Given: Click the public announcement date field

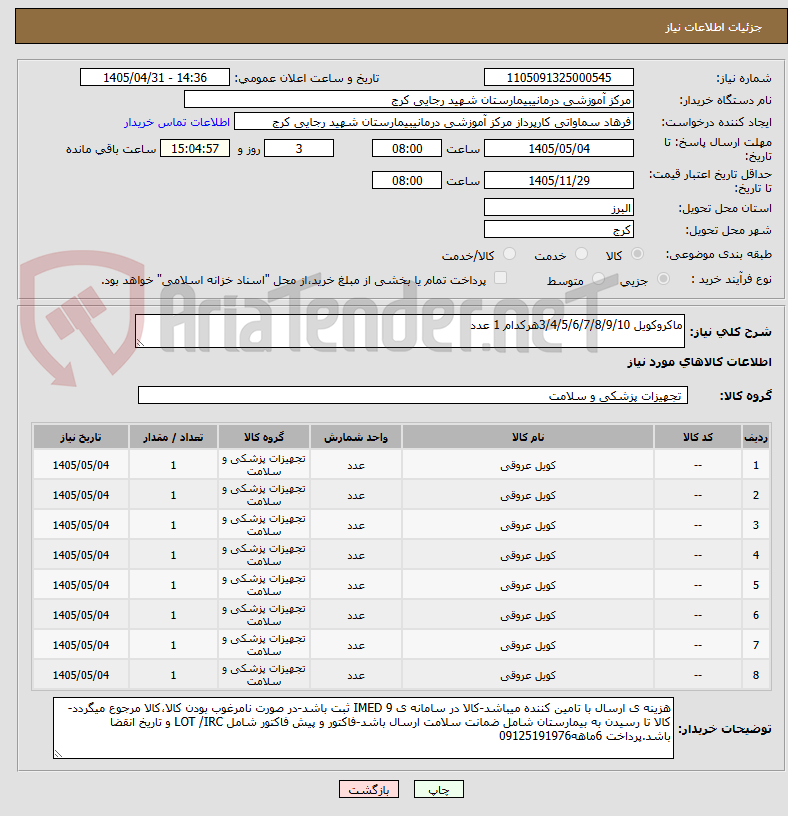Looking at the screenshot, I should [x=155, y=78].
